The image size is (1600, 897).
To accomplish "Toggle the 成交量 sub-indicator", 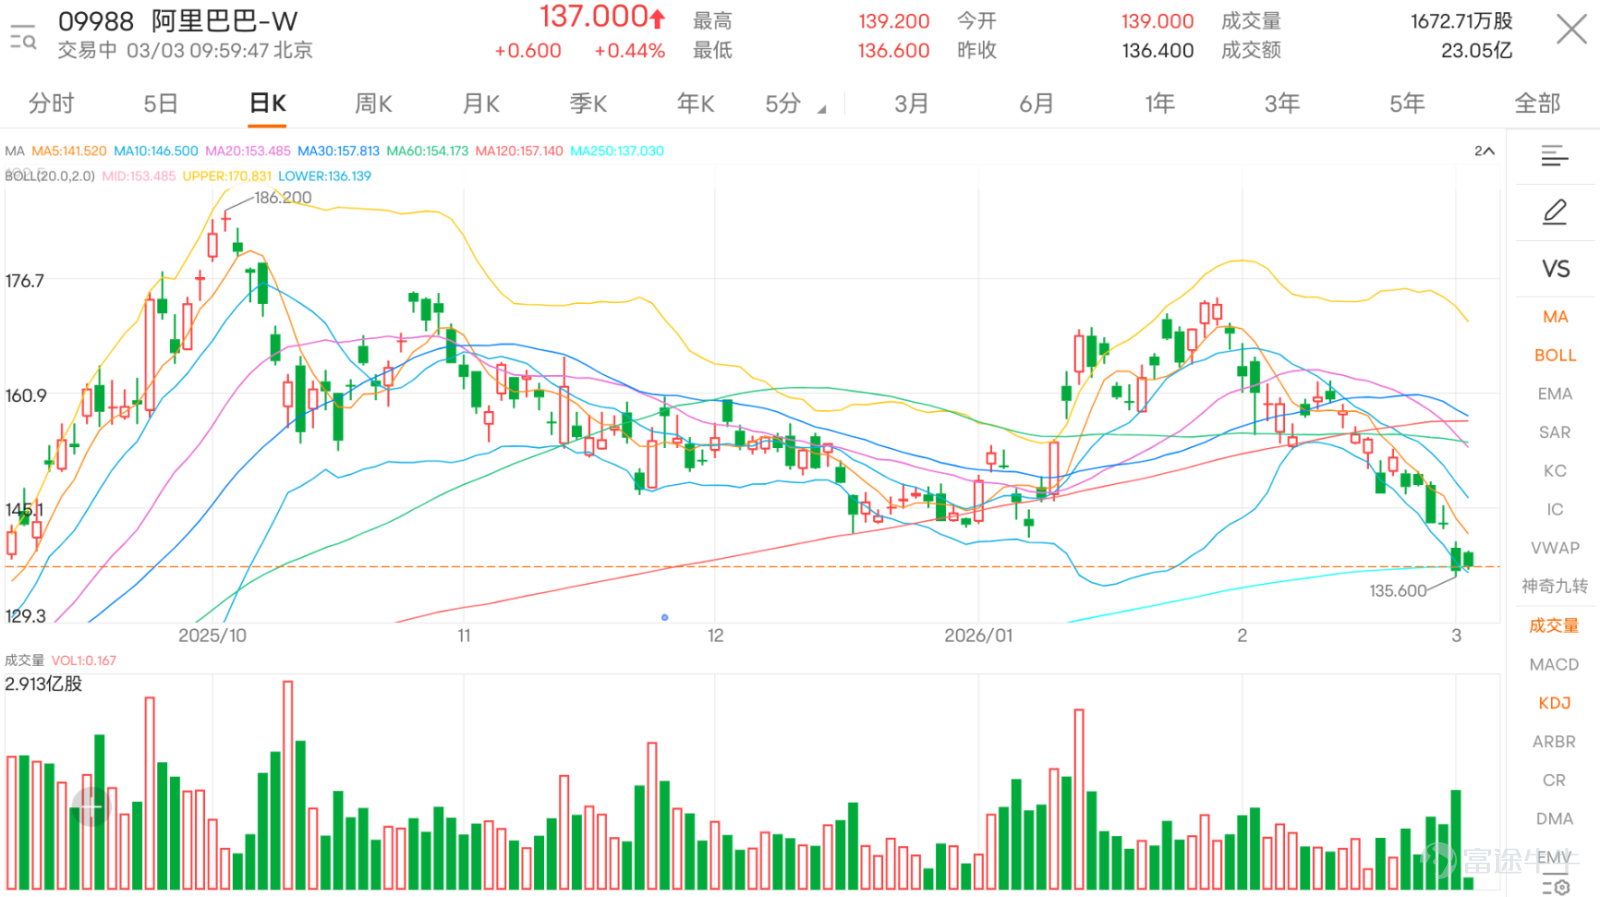I will click(1554, 625).
